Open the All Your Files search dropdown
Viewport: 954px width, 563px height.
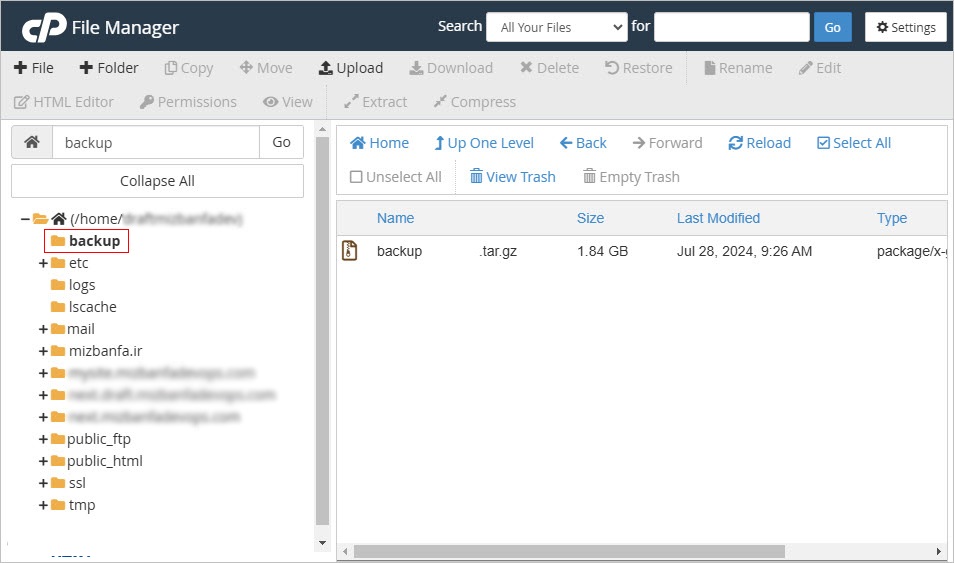(556, 27)
